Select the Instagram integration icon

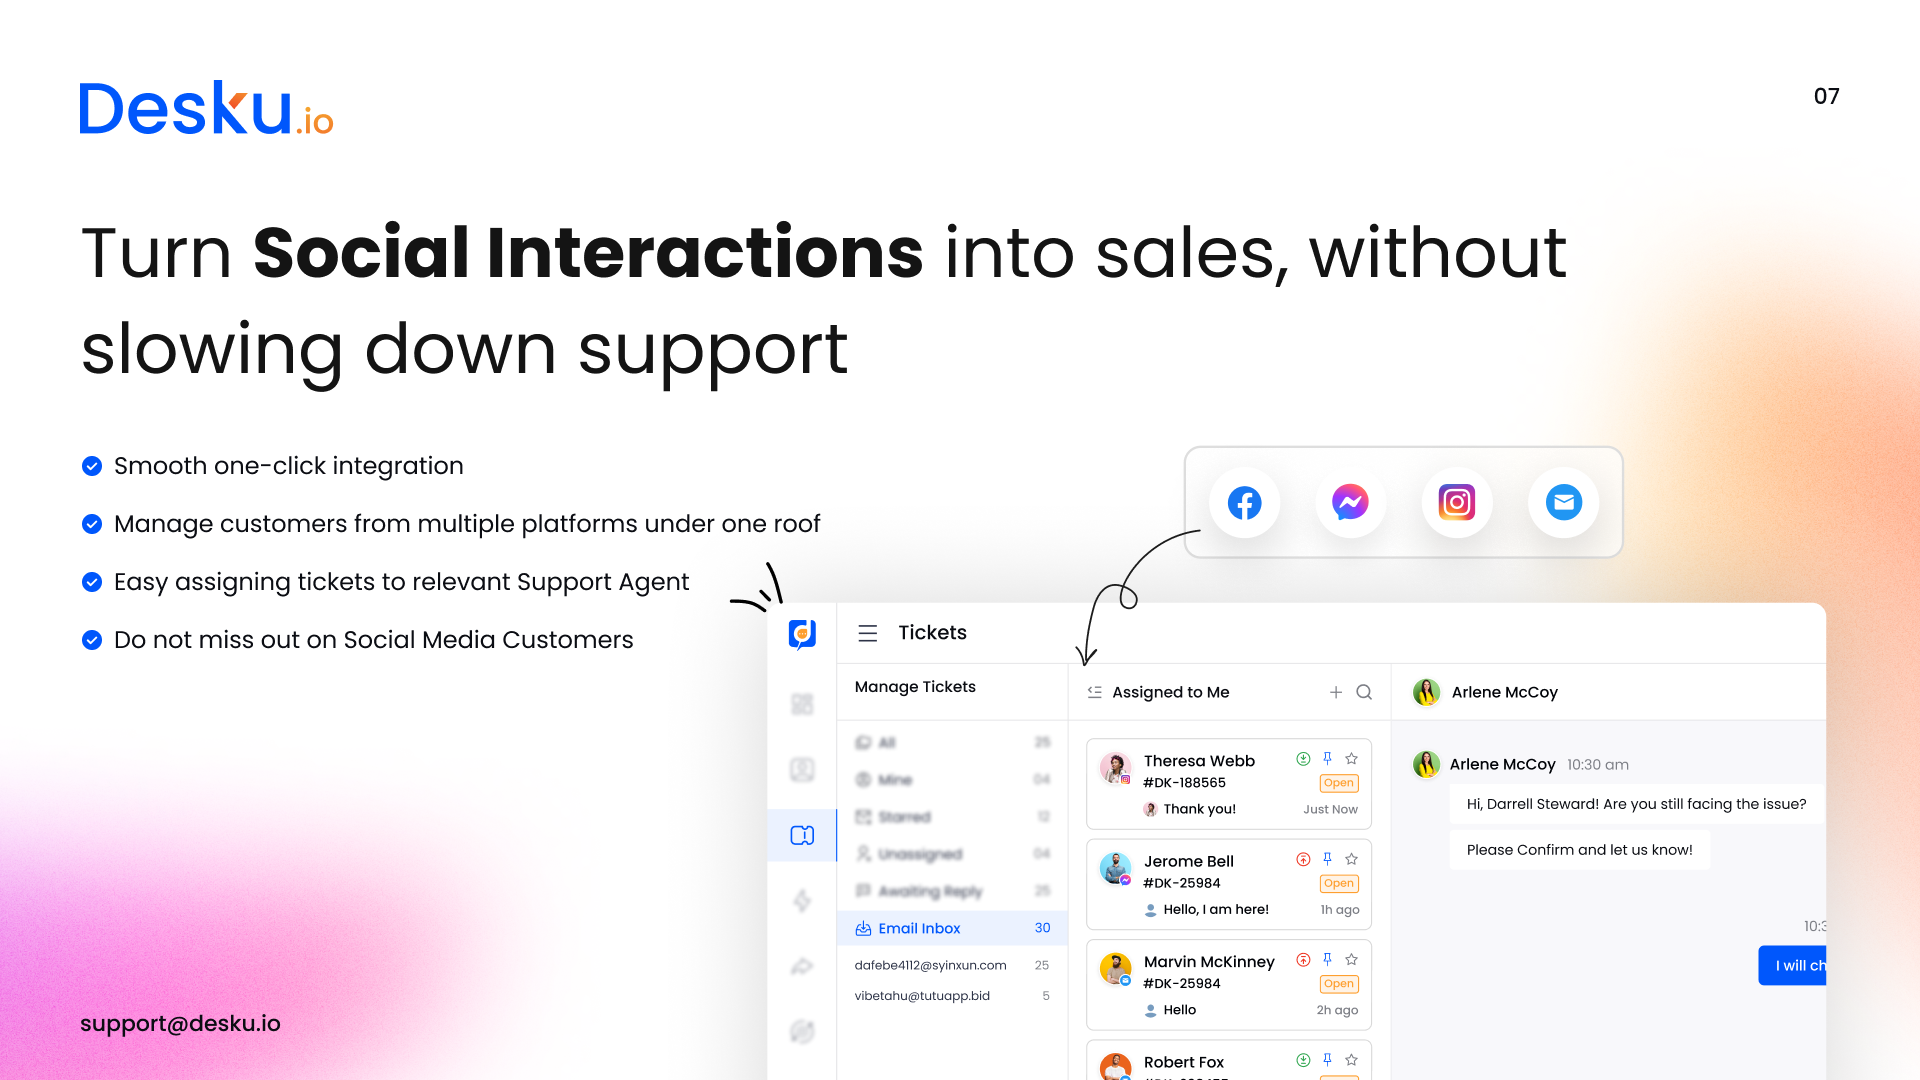click(x=1456, y=501)
